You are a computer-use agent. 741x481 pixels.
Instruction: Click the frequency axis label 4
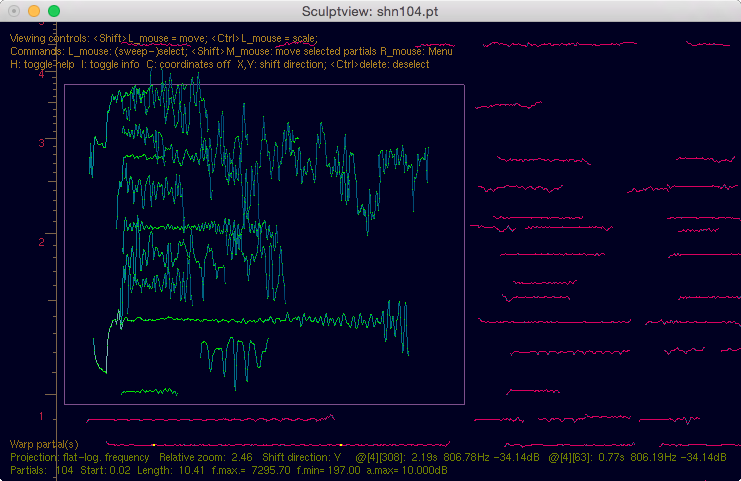point(40,74)
